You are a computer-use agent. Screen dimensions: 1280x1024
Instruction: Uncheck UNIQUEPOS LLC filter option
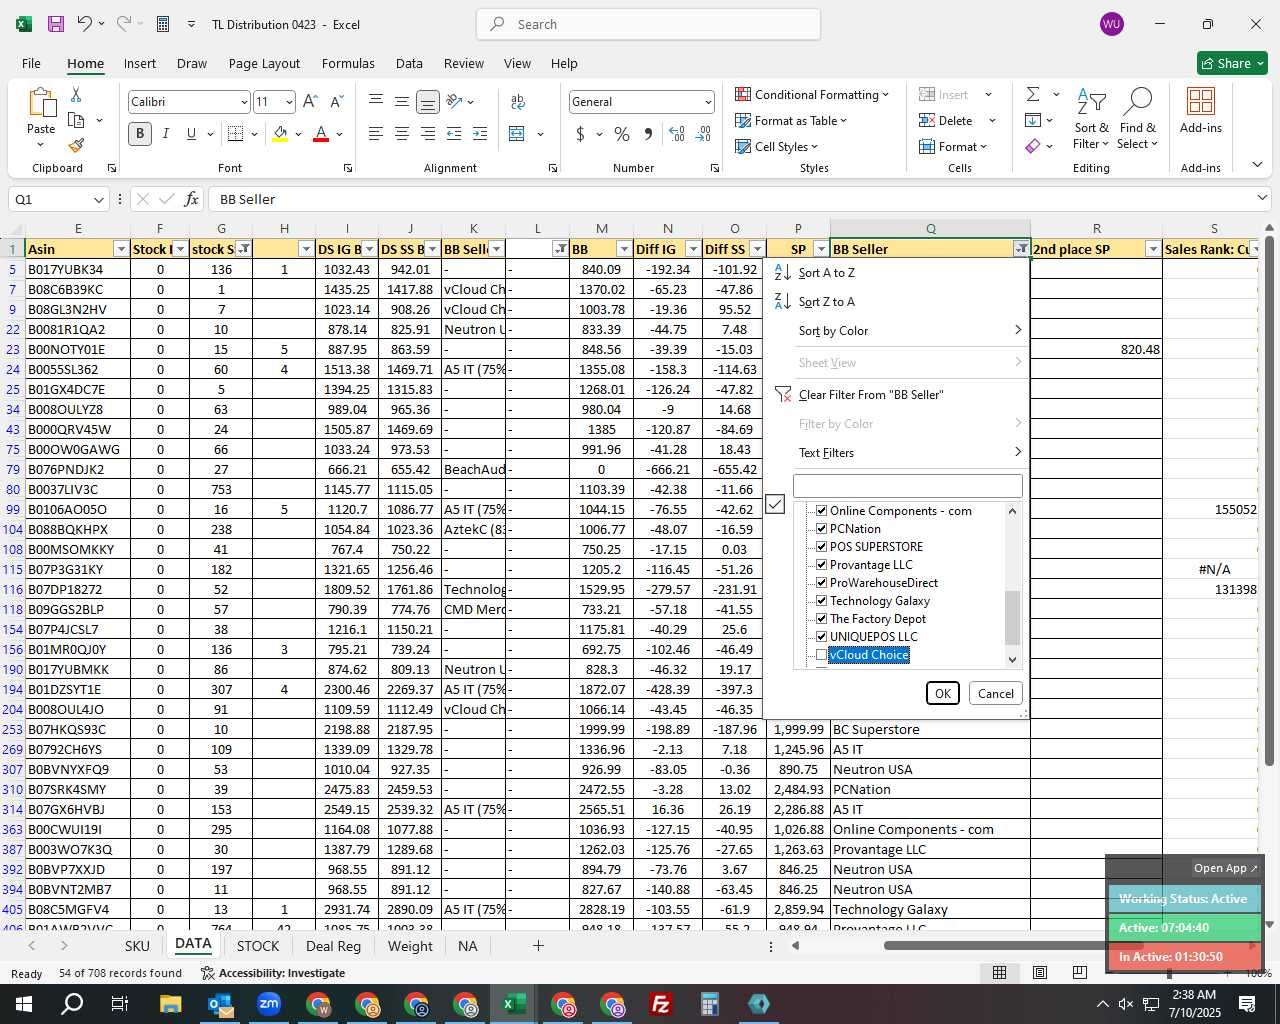point(822,637)
